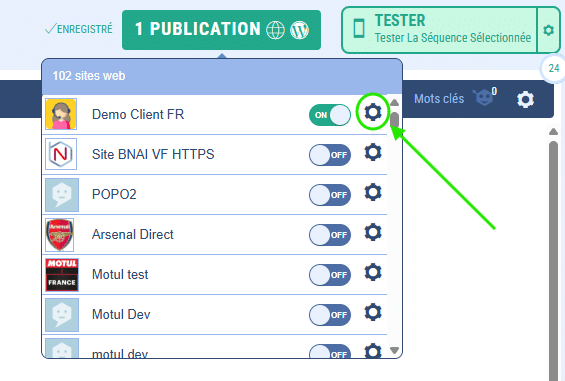Screen dimensions: 565x381
Task: Open settings gear for POPO2
Action: 373,192
